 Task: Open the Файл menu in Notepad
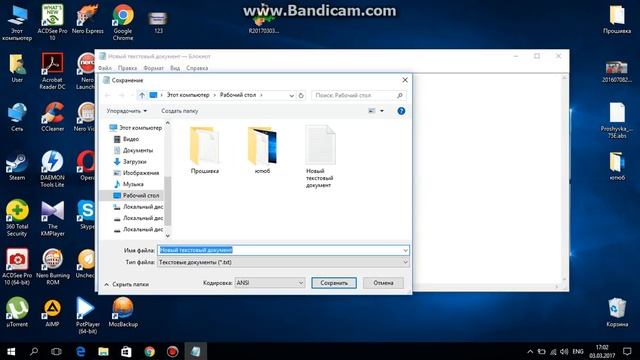105,68
